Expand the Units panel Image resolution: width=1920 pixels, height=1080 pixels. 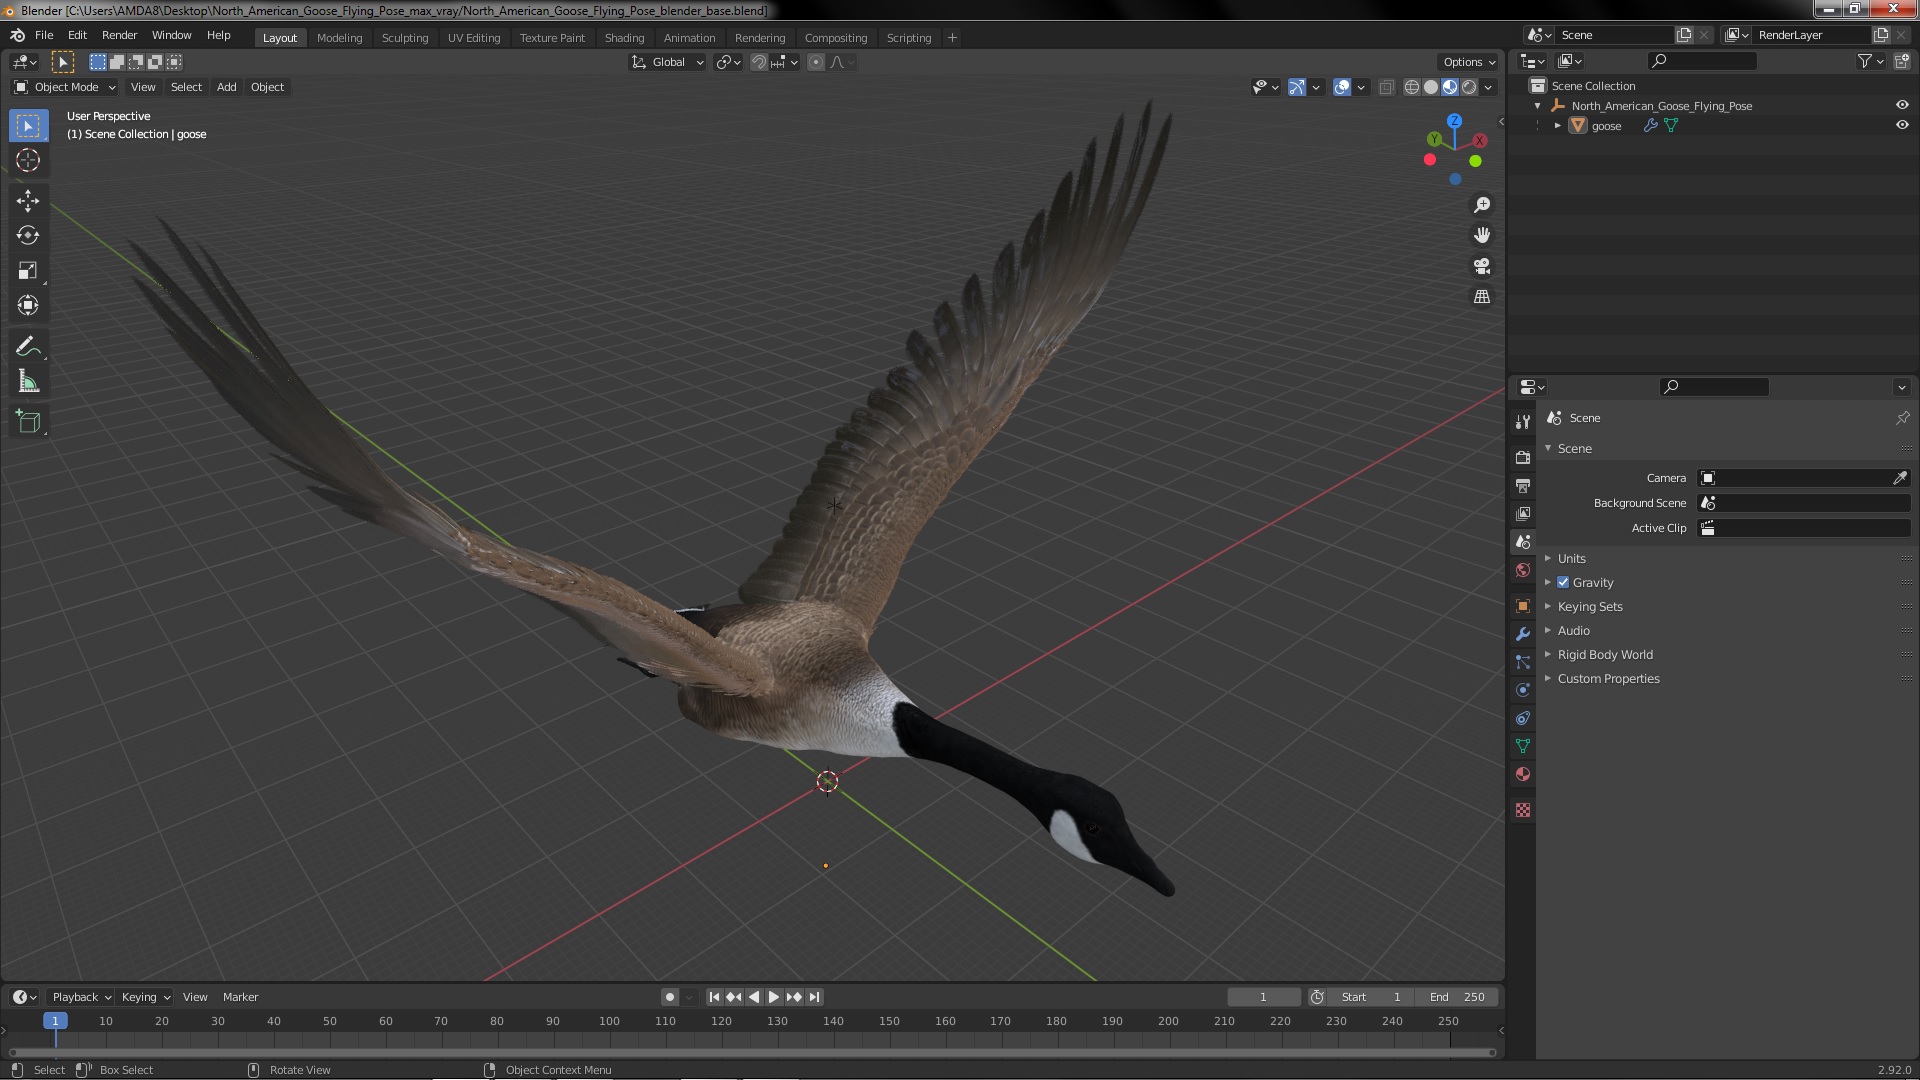click(x=1571, y=558)
